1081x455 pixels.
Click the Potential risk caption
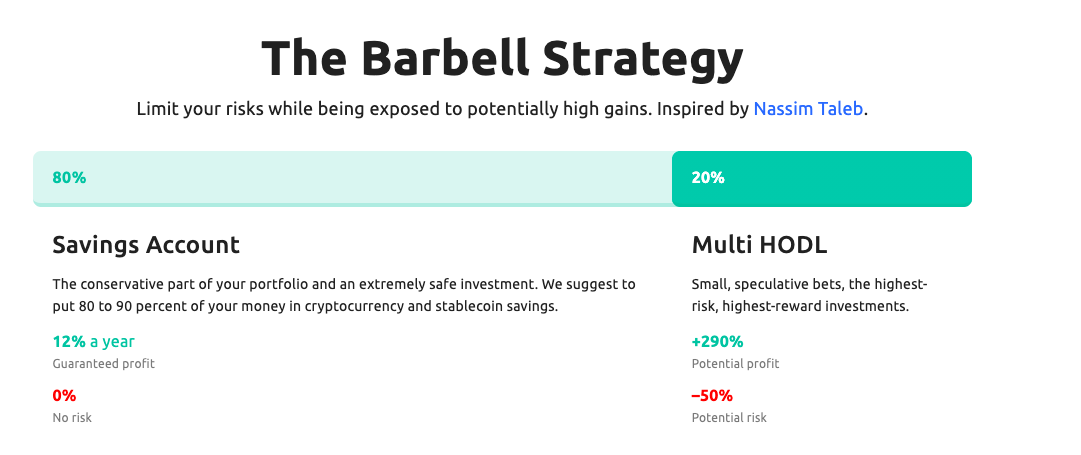(x=729, y=417)
